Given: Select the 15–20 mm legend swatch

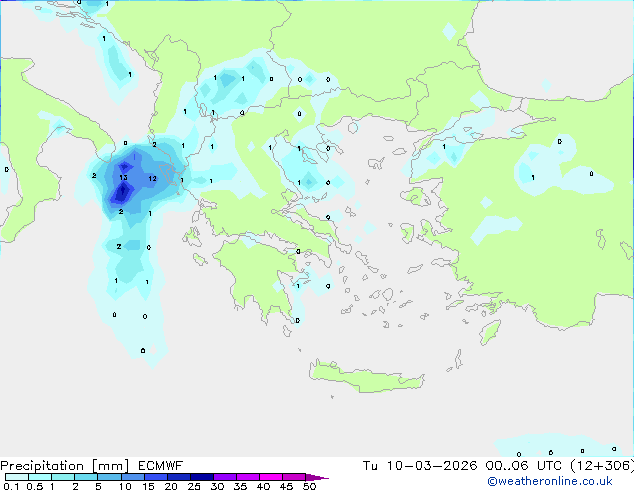Looking at the screenshot, I should tap(155, 477).
